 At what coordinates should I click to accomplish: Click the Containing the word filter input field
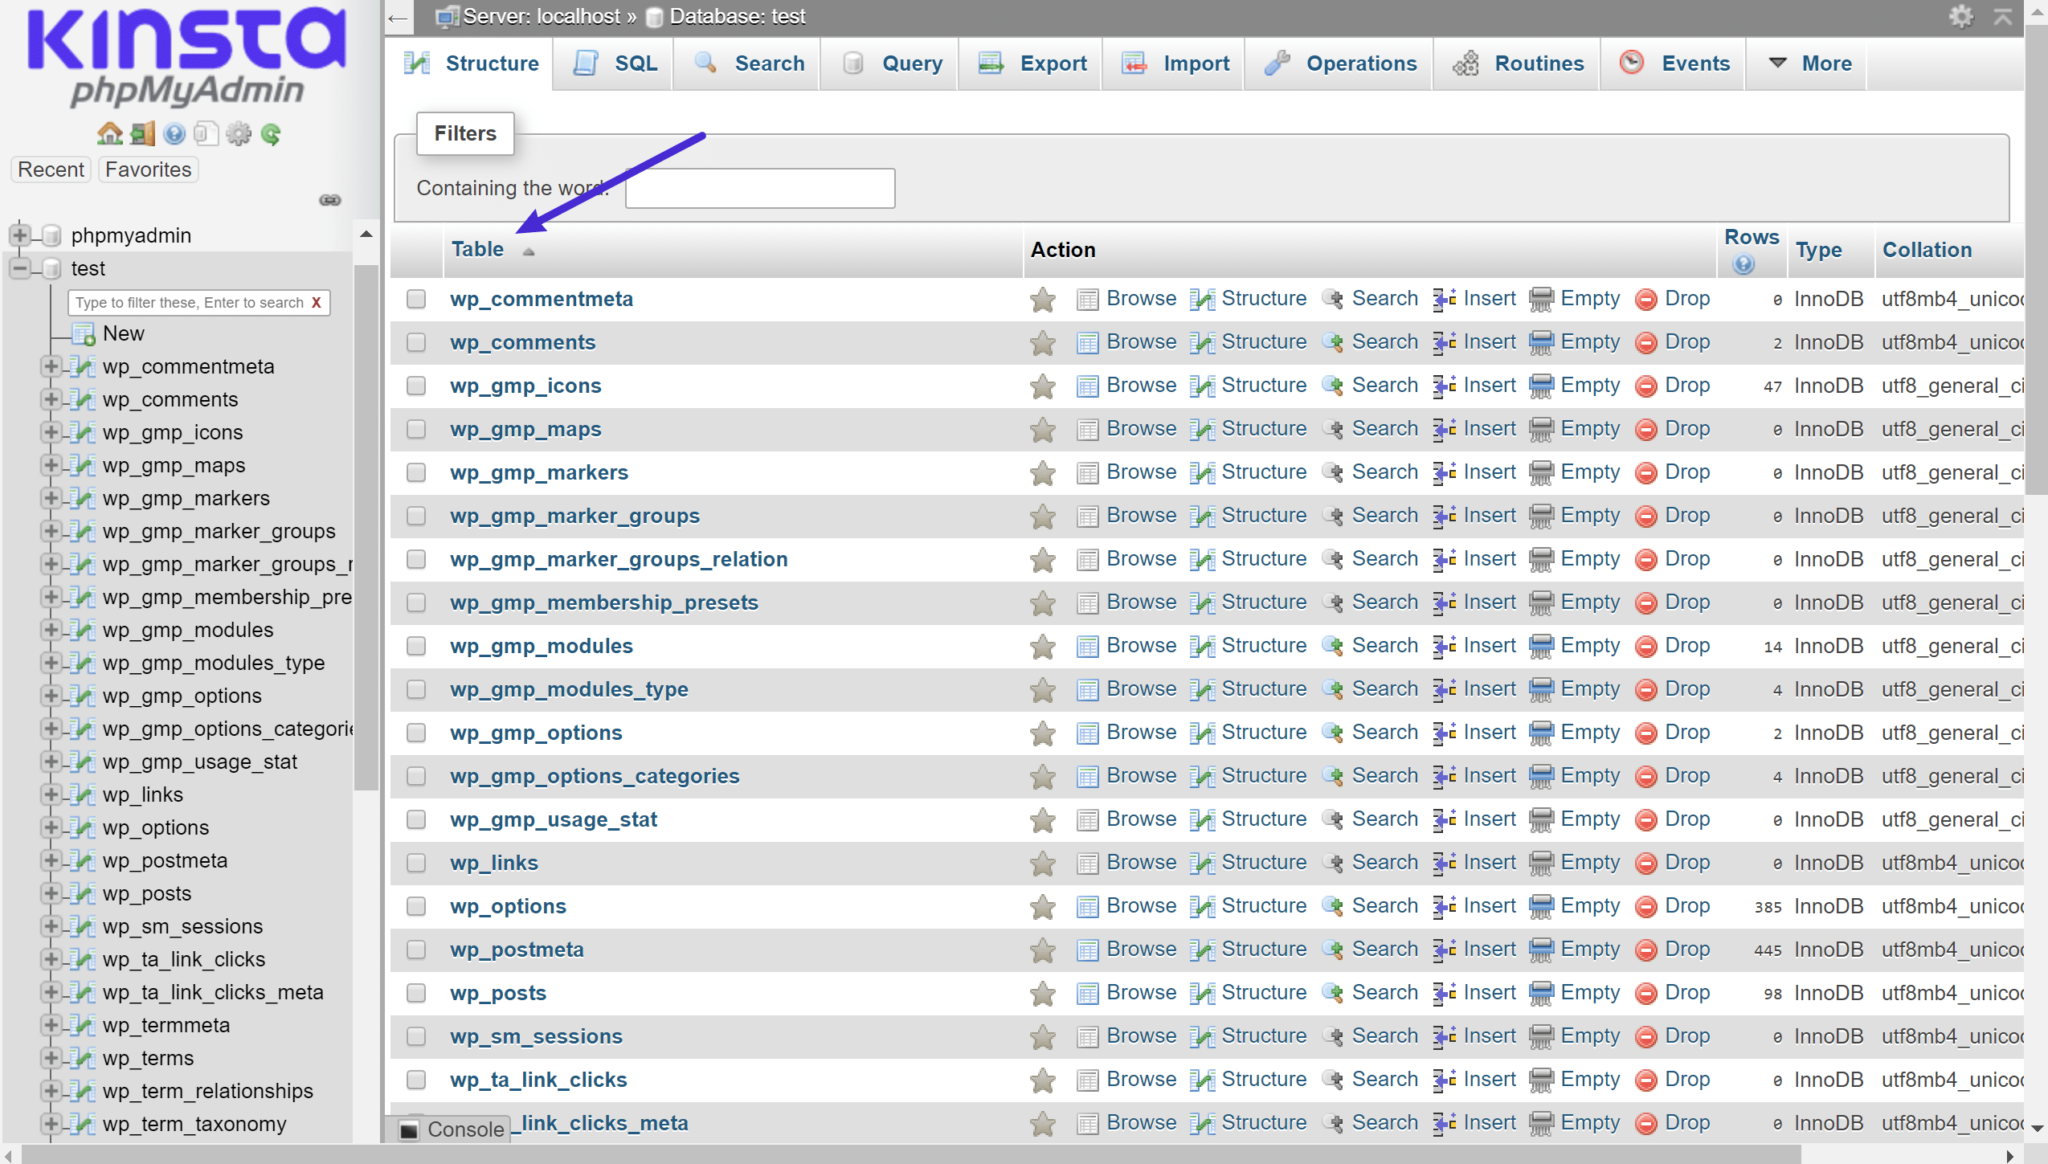coord(760,187)
